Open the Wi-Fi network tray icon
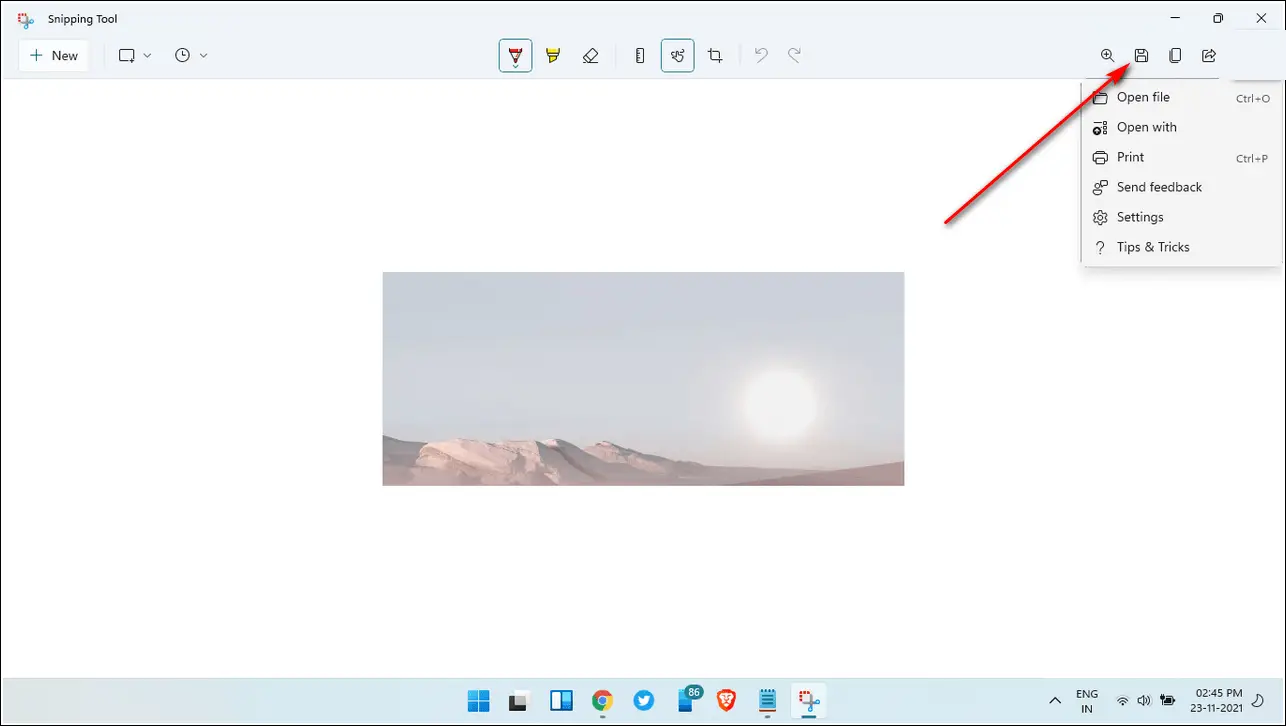Screen dimensions: 1286x726 [1123, 701]
